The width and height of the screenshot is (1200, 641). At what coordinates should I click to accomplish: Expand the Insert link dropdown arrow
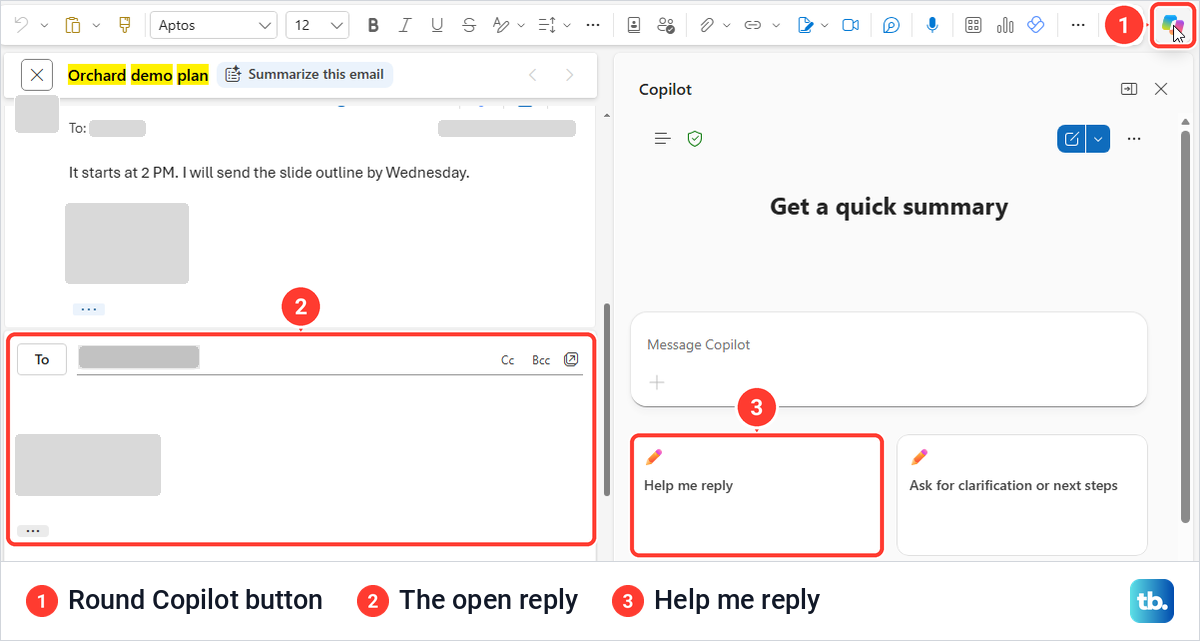(x=776, y=25)
